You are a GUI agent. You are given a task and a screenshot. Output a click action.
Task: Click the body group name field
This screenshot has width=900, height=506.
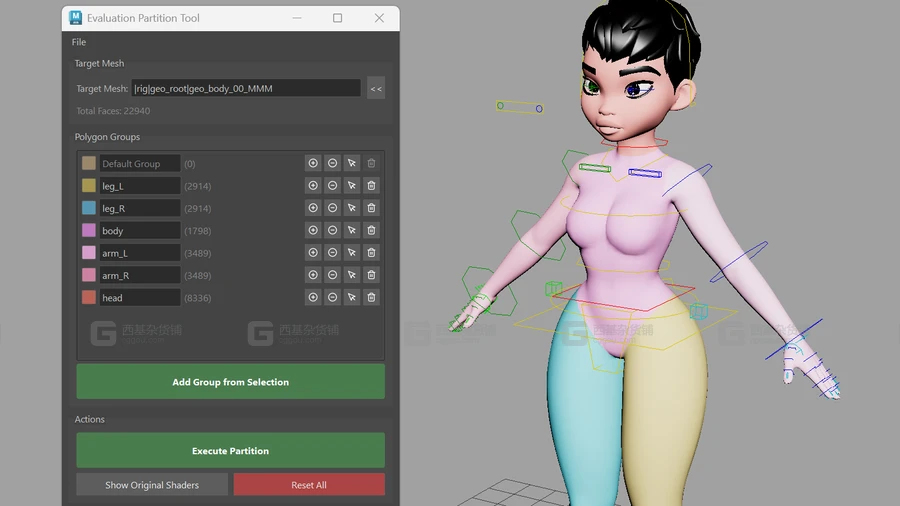coord(139,231)
